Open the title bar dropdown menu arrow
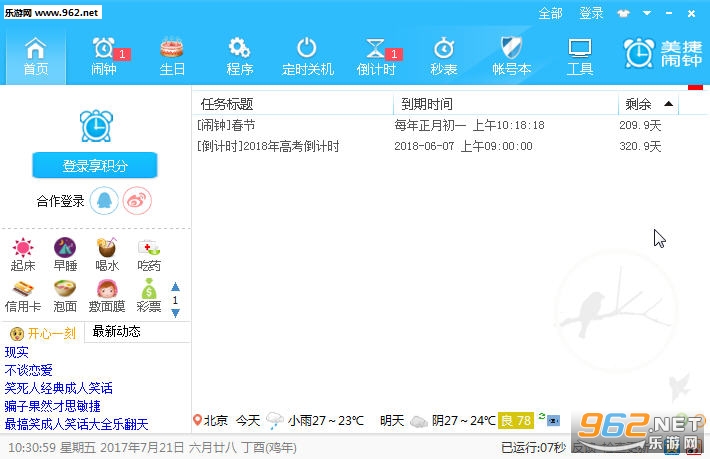The width and height of the screenshot is (710, 459). point(647,13)
